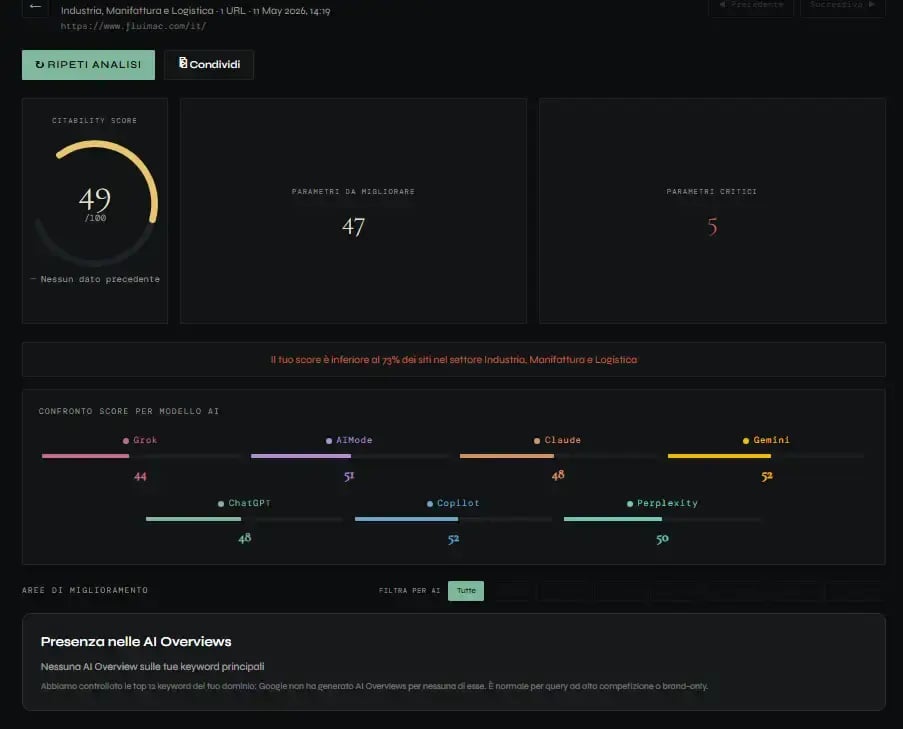Open the 'Presenza nelle AI Overviews' card heading
Image resolution: width=903 pixels, height=729 pixels.
tap(136, 641)
